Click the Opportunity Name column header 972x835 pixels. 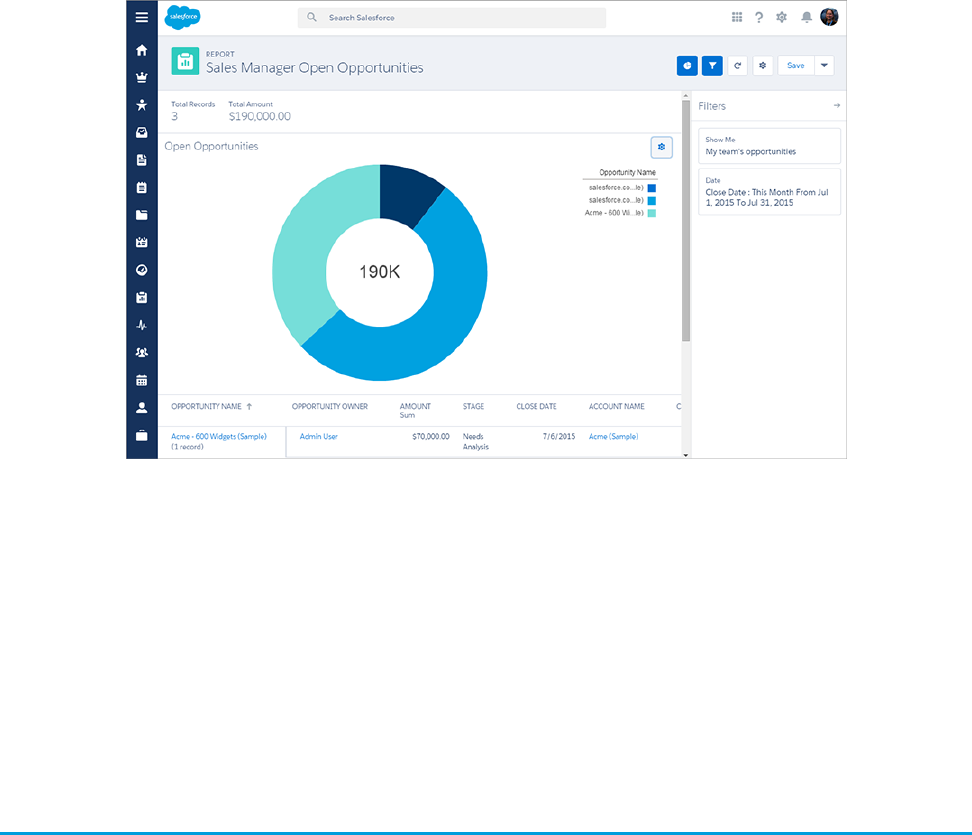(206, 407)
